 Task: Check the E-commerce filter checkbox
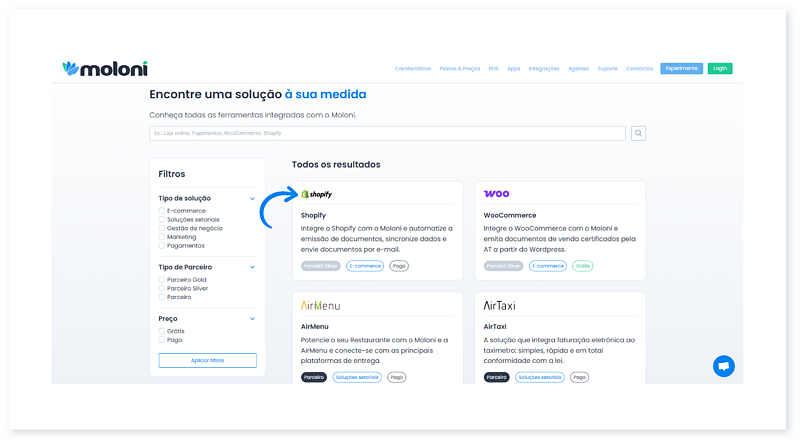click(x=162, y=211)
